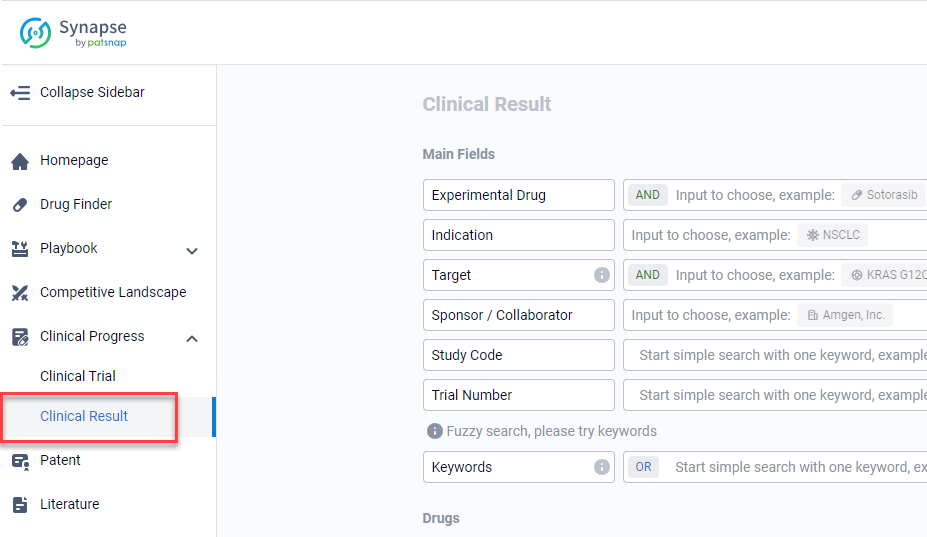Click the Literature document icon

click(20, 505)
